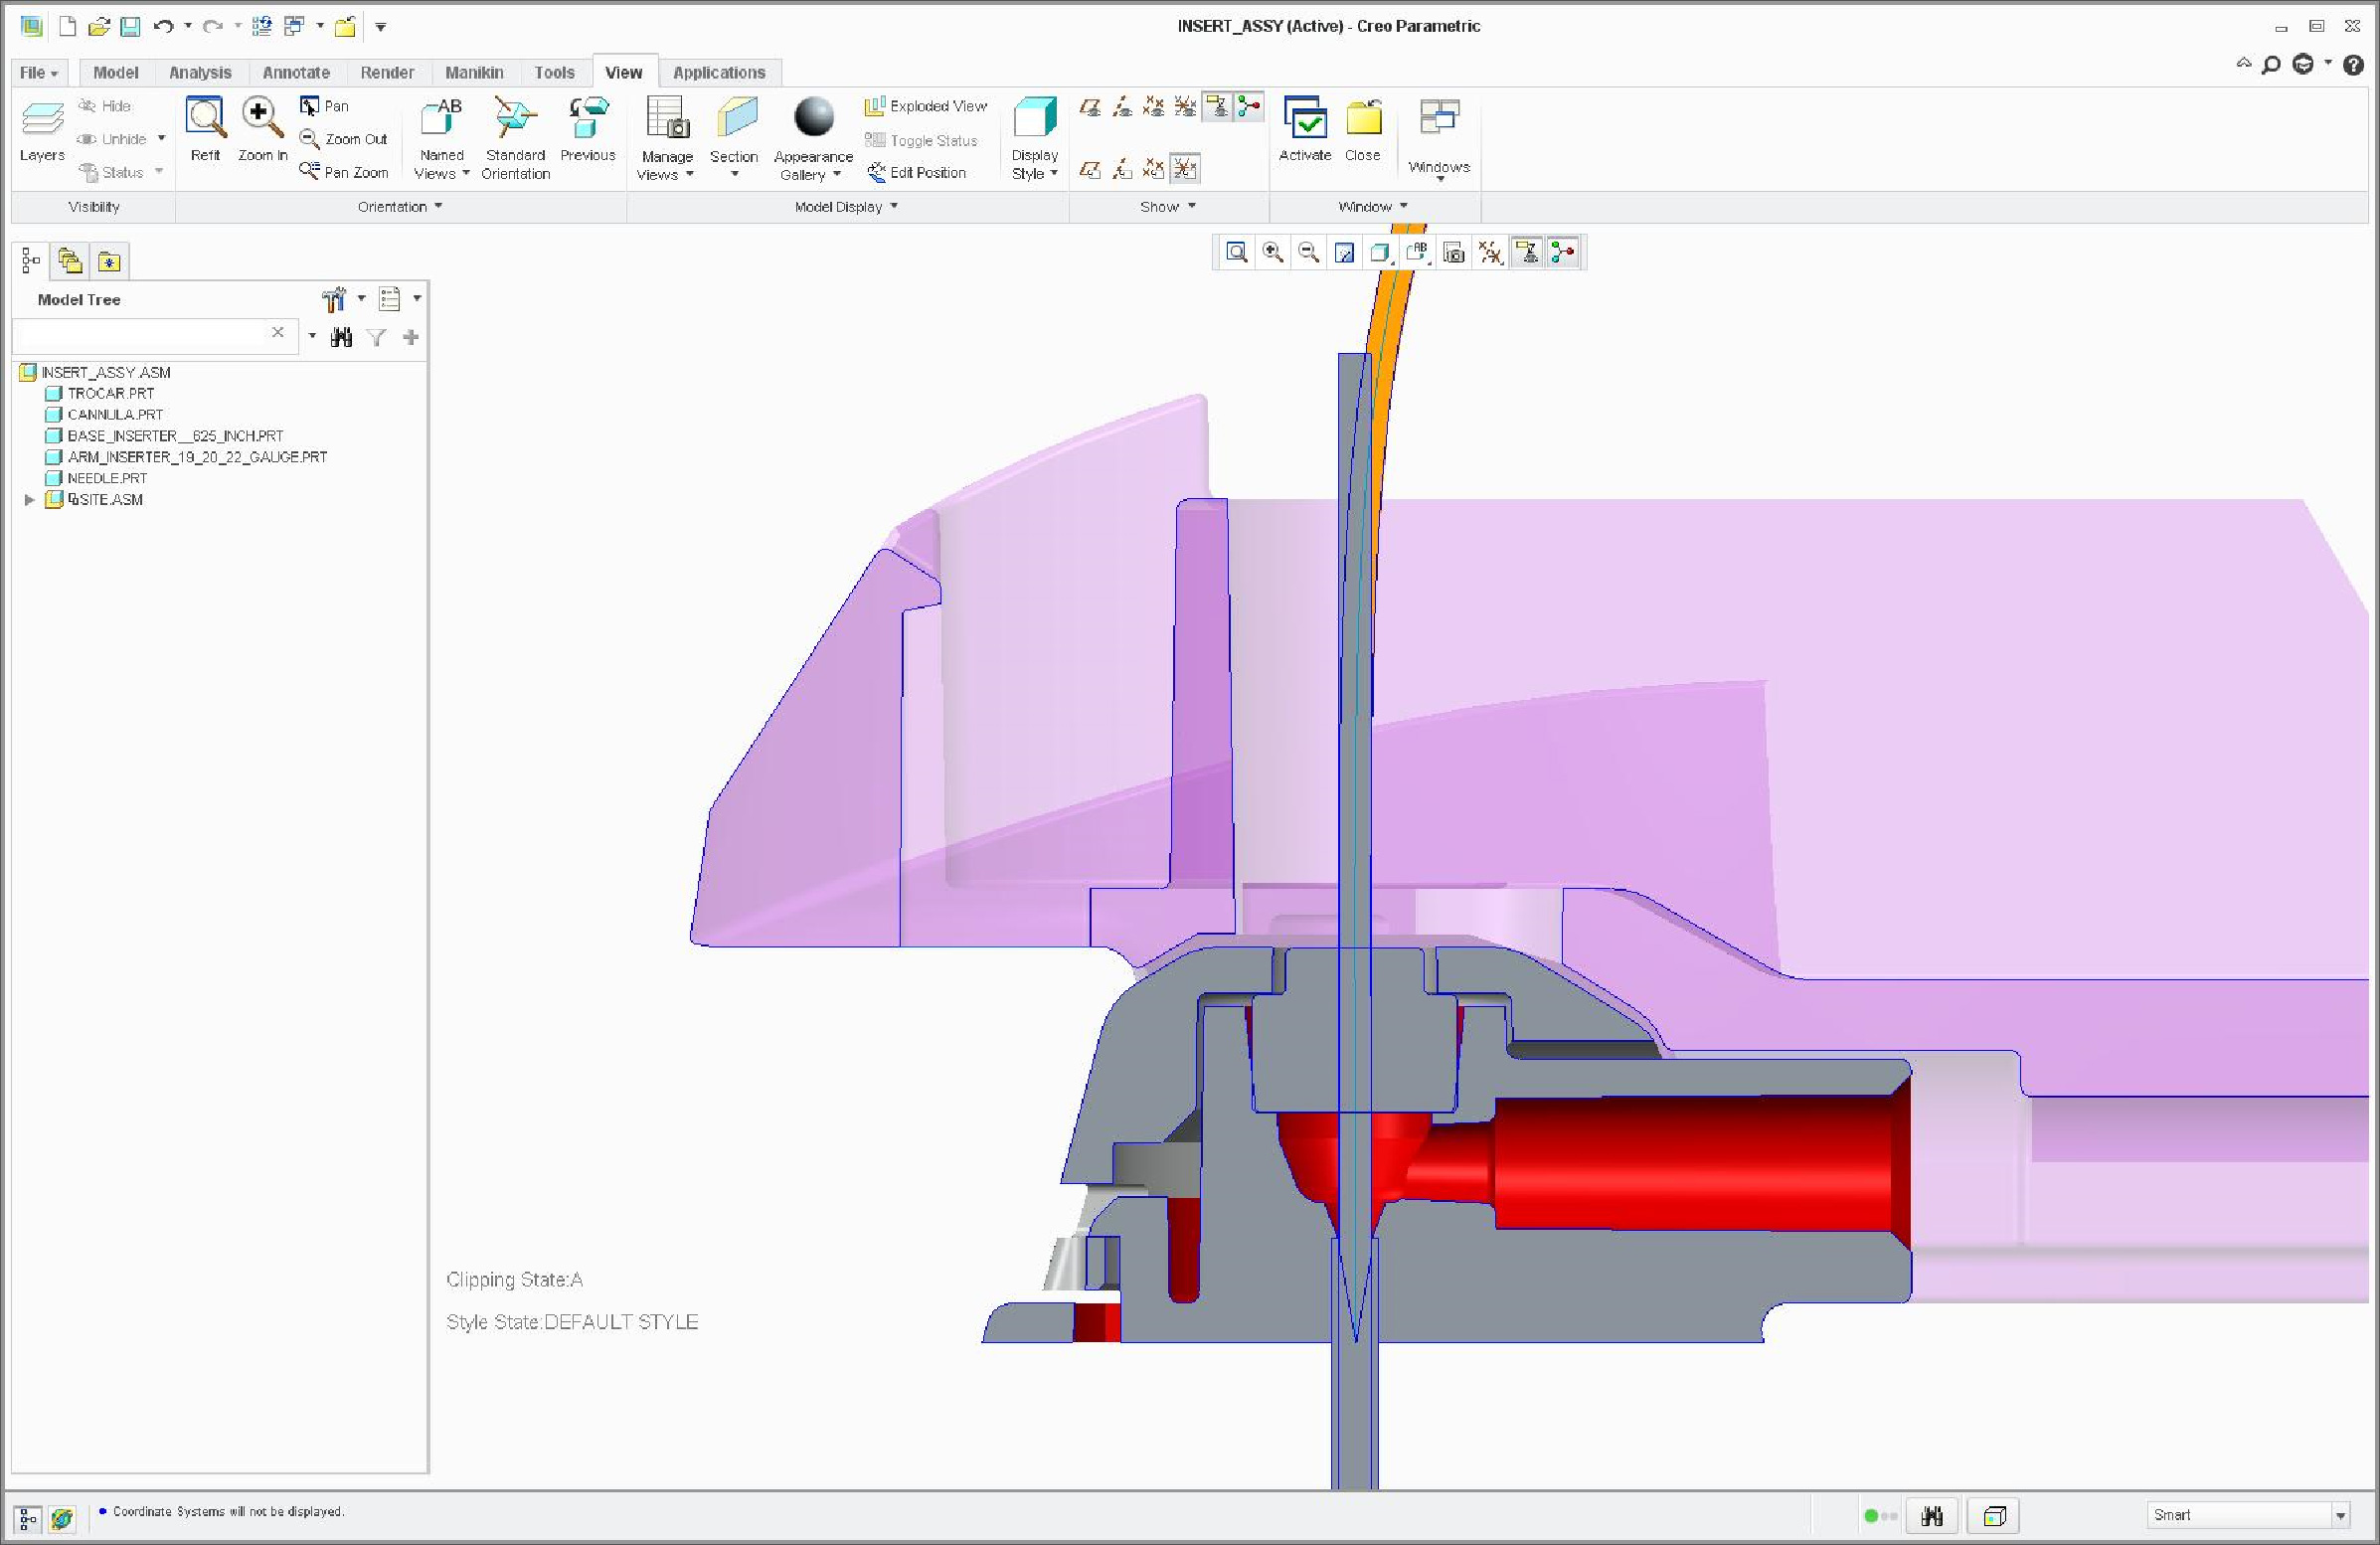Open the Appearance Gallery sphere icon
2380x1545 pixels.
[x=813, y=119]
